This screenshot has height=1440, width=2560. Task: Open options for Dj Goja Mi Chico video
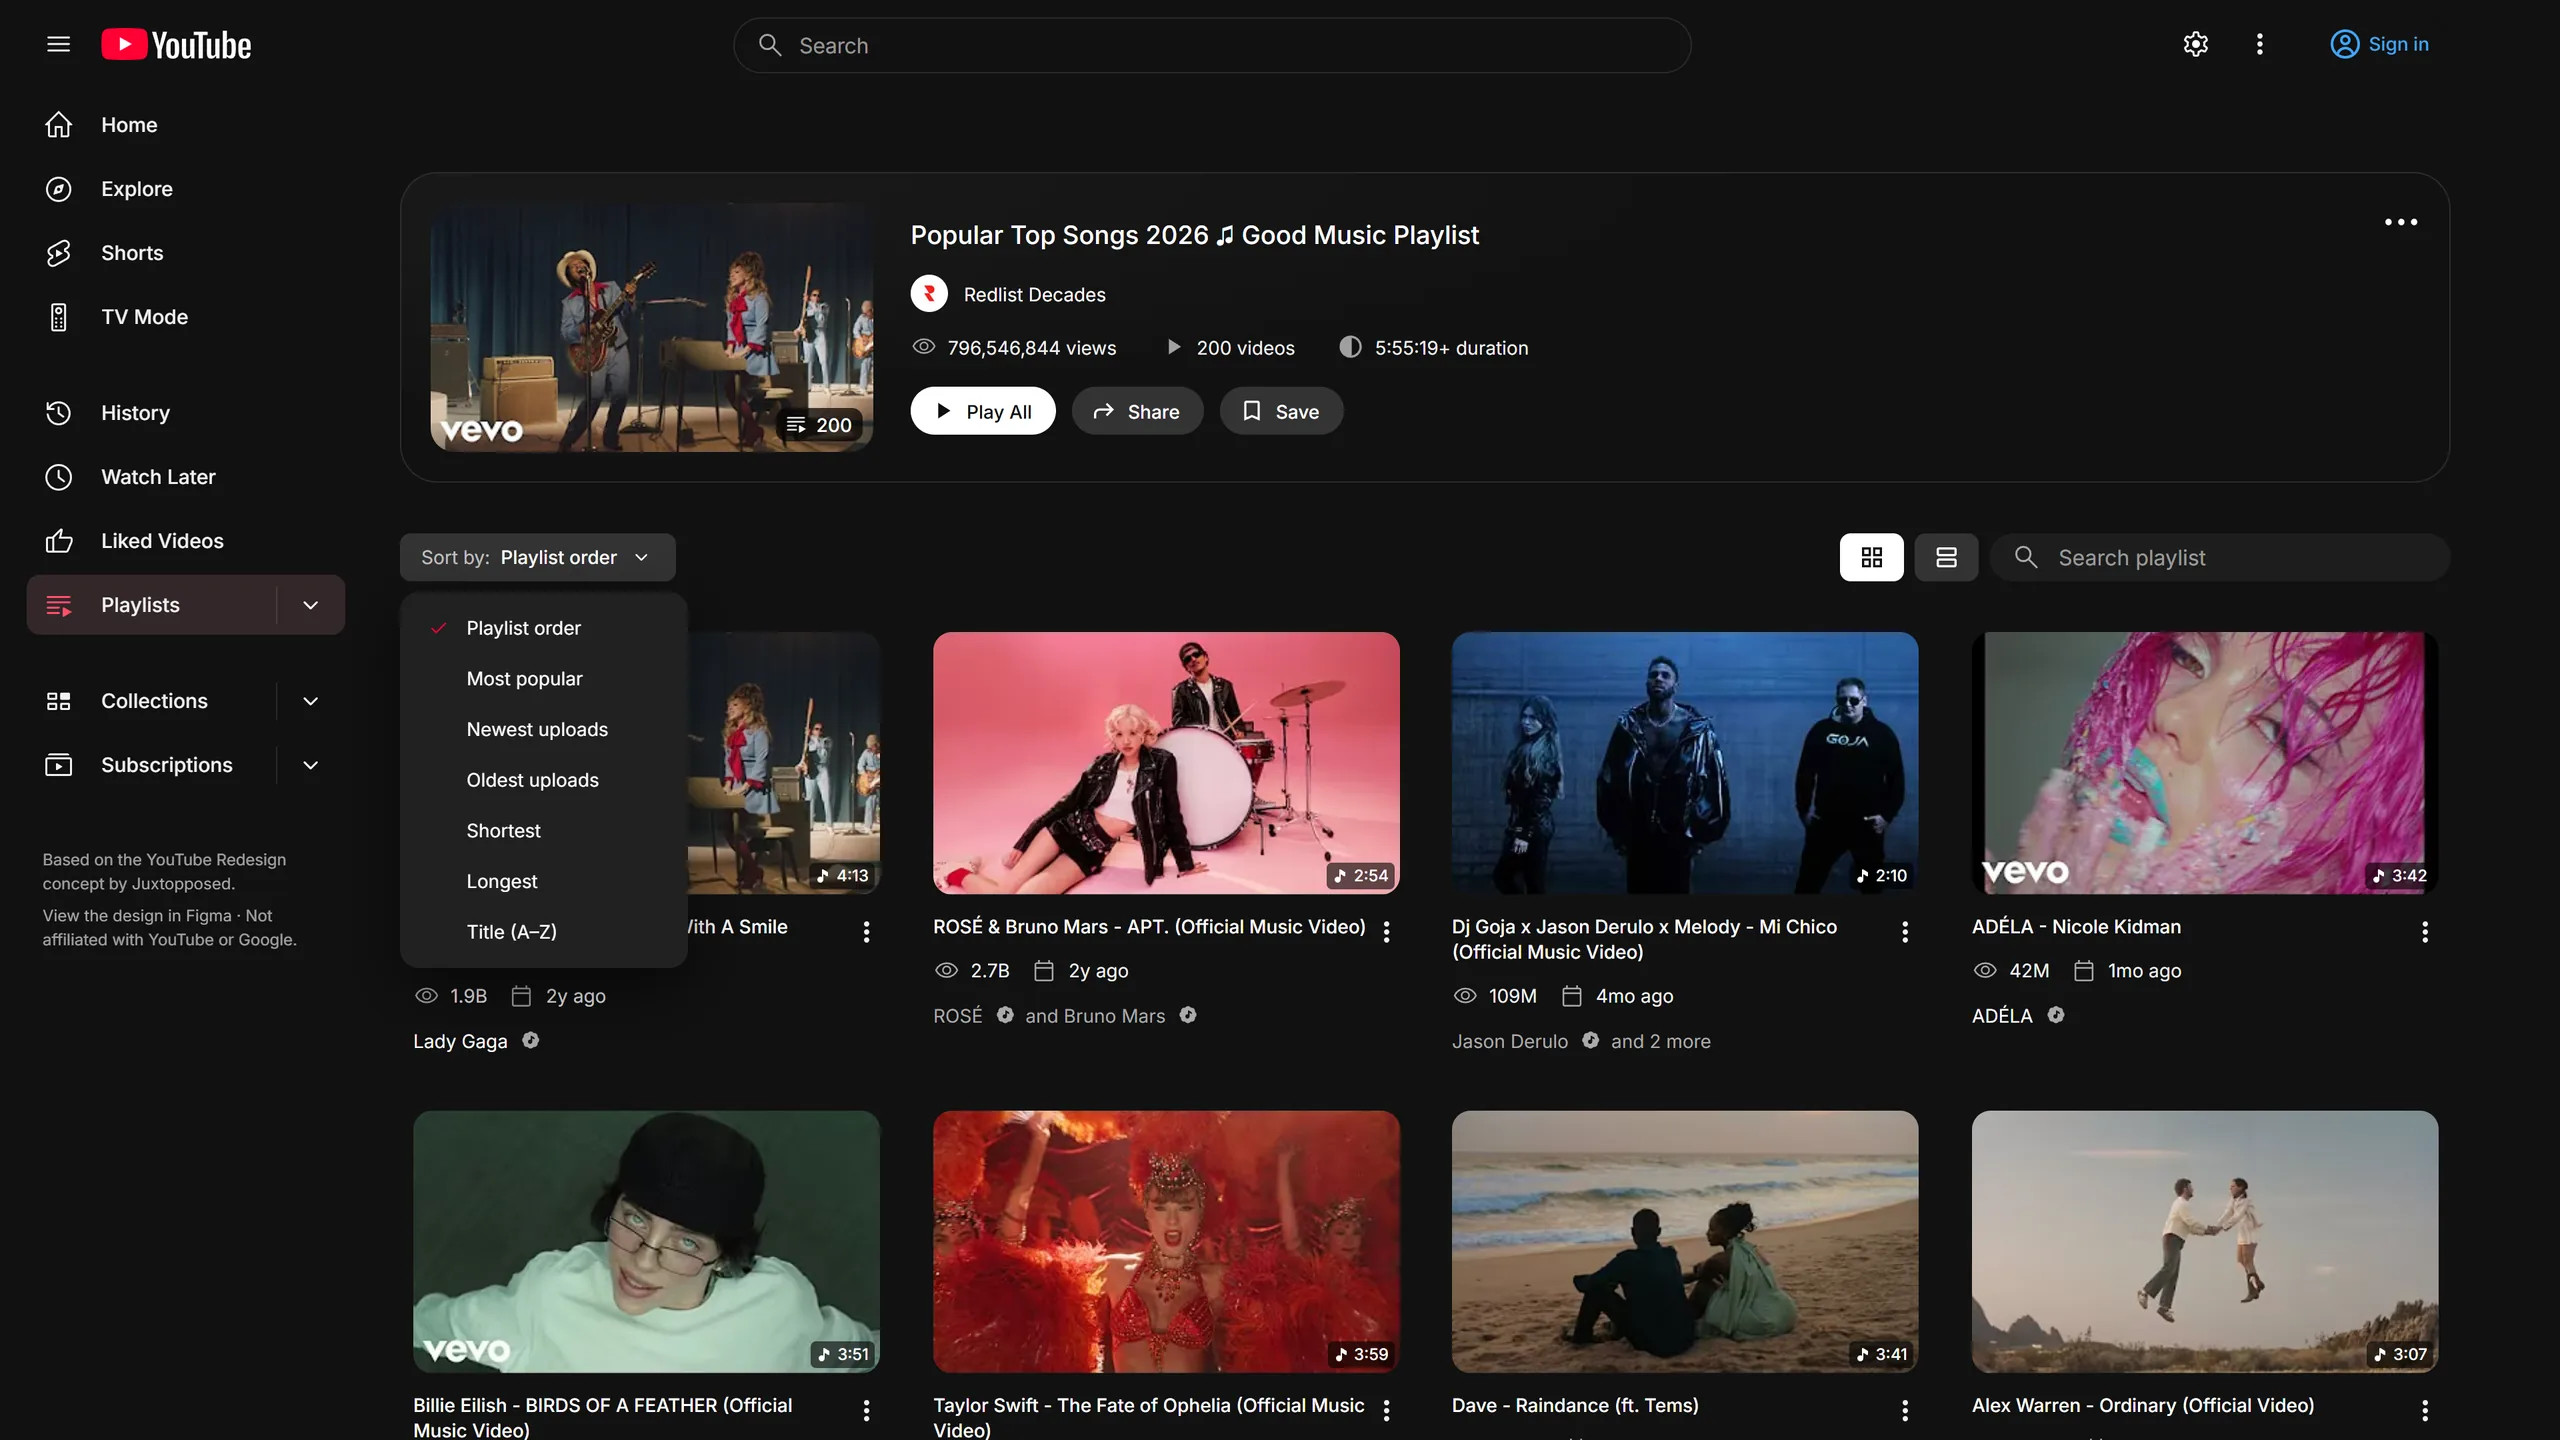tap(1904, 932)
